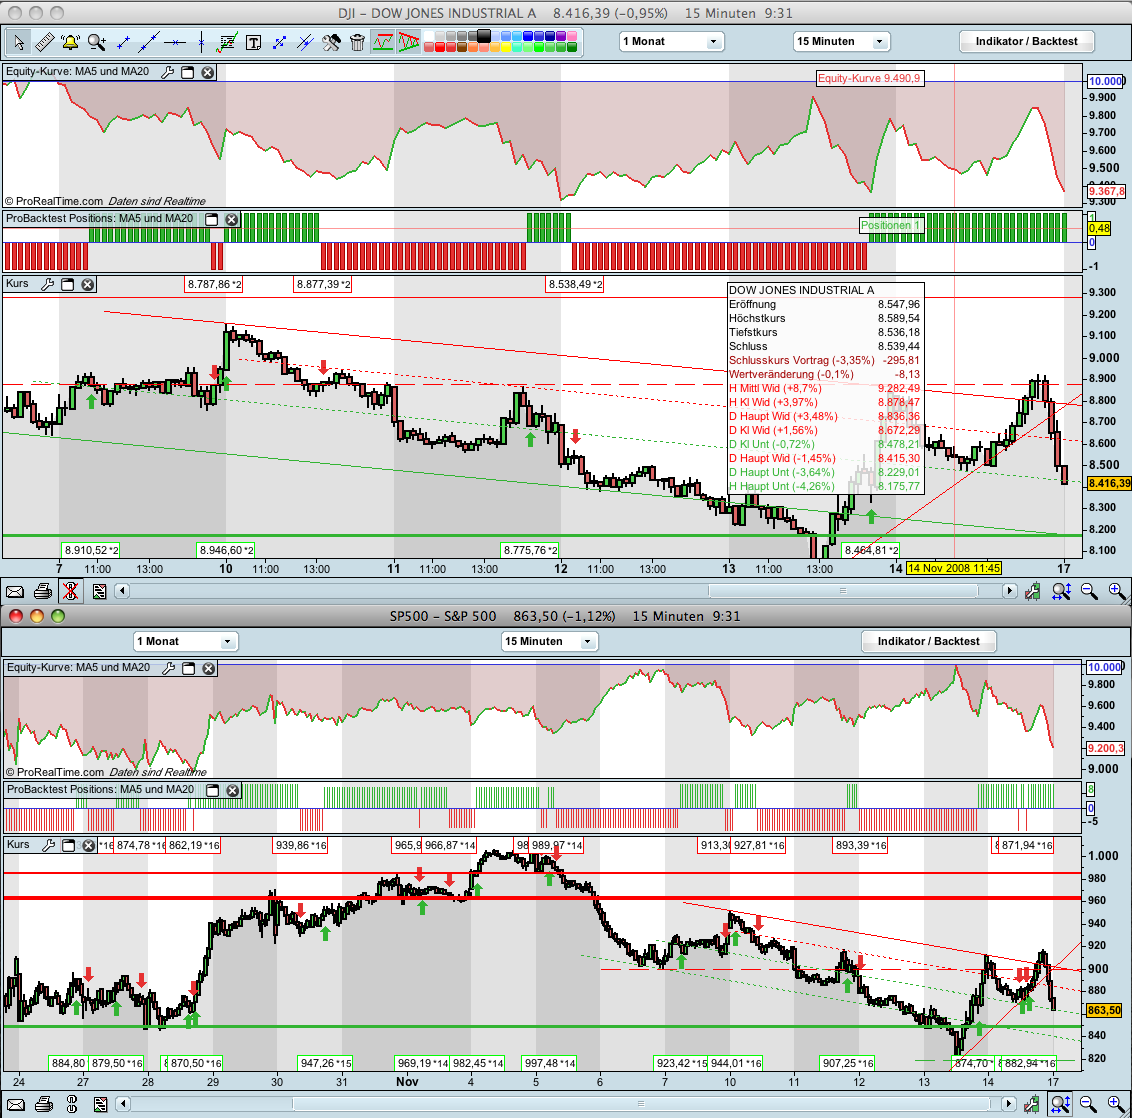Click the DJI scrollbar right arrow
Viewport: 1132px width, 1118px height.
click(1009, 591)
